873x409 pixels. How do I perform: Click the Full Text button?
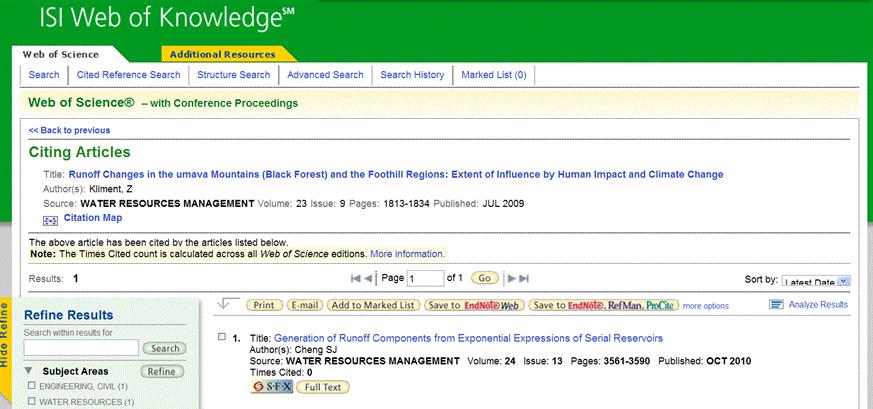tap(323, 387)
